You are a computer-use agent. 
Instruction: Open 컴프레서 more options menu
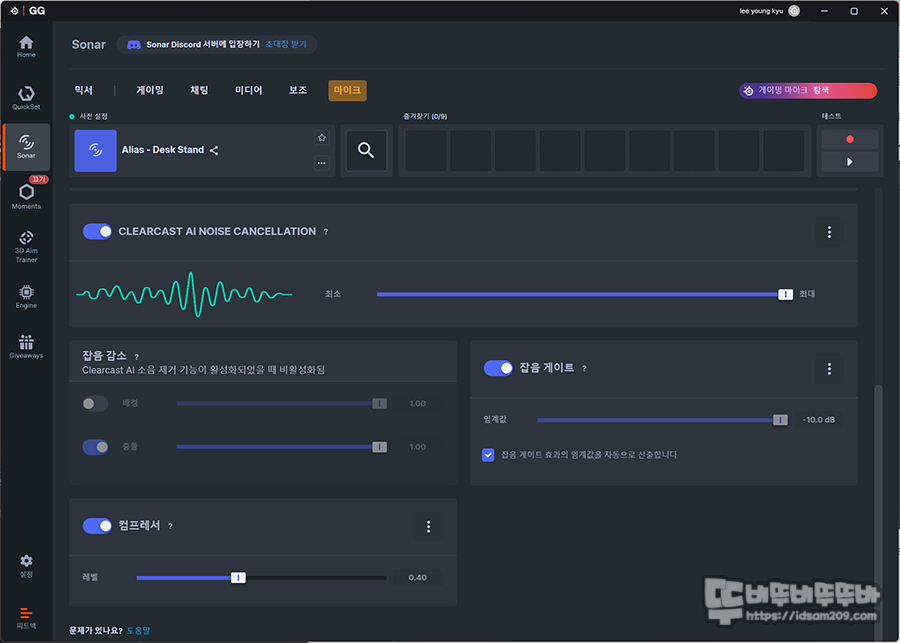click(x=428, y=526)
